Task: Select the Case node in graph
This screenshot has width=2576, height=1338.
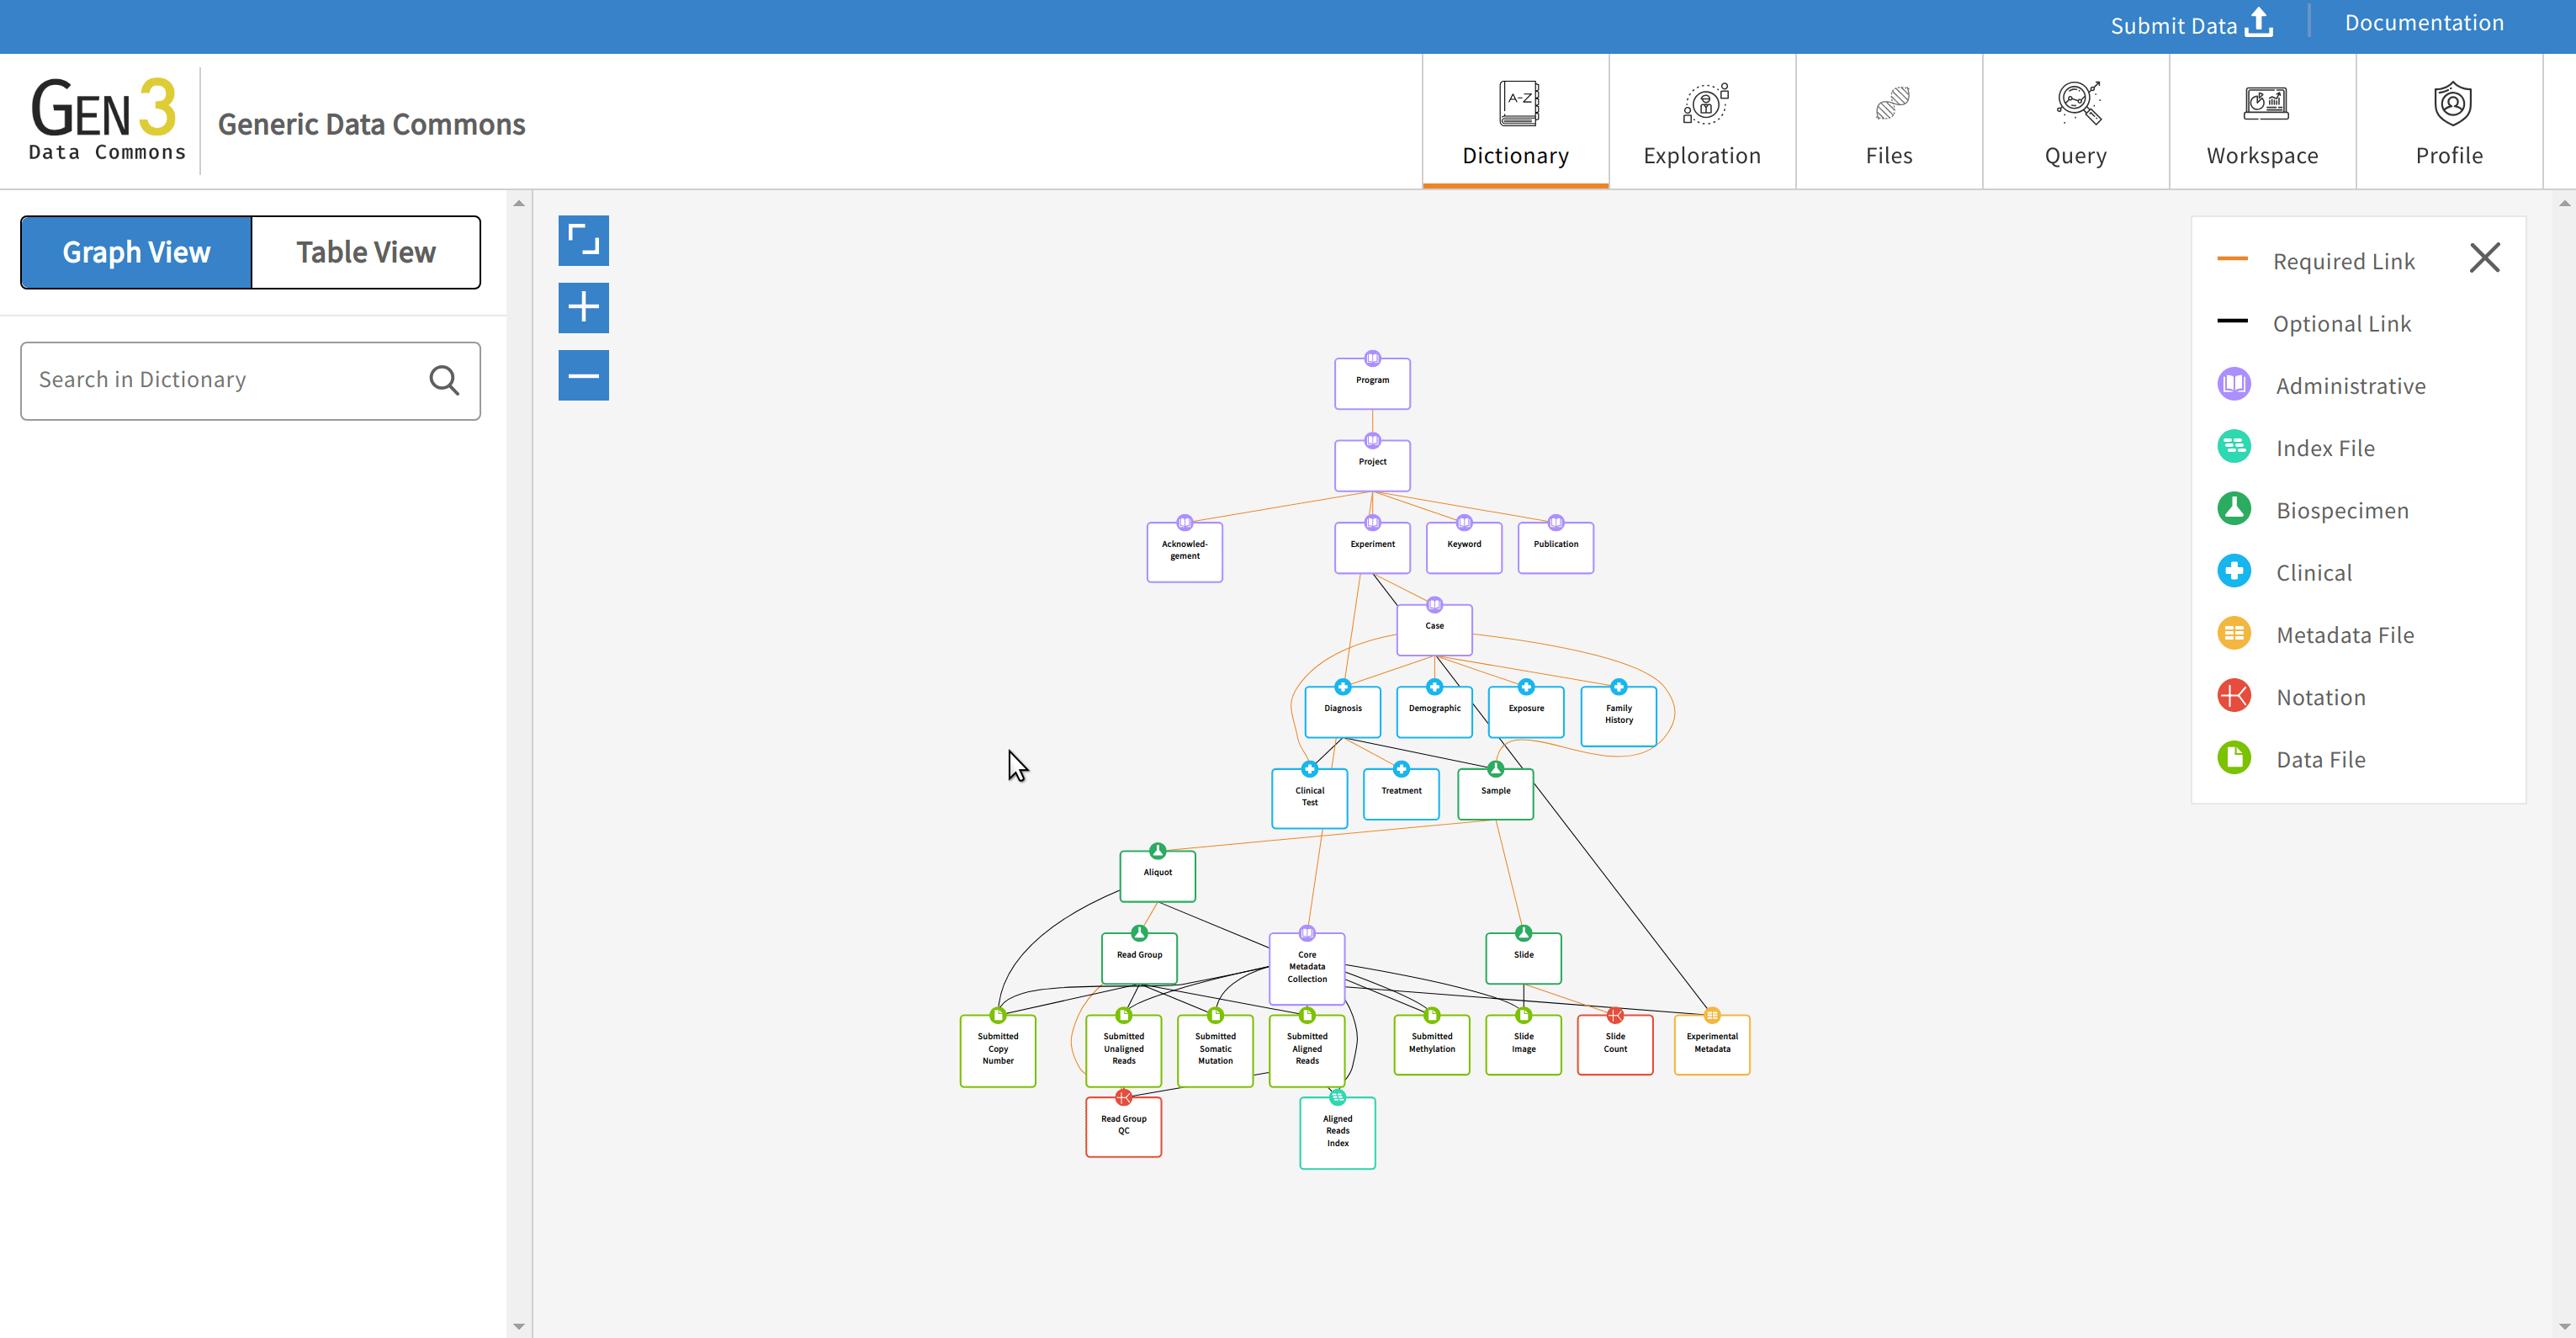Action: coord(1434,630)
